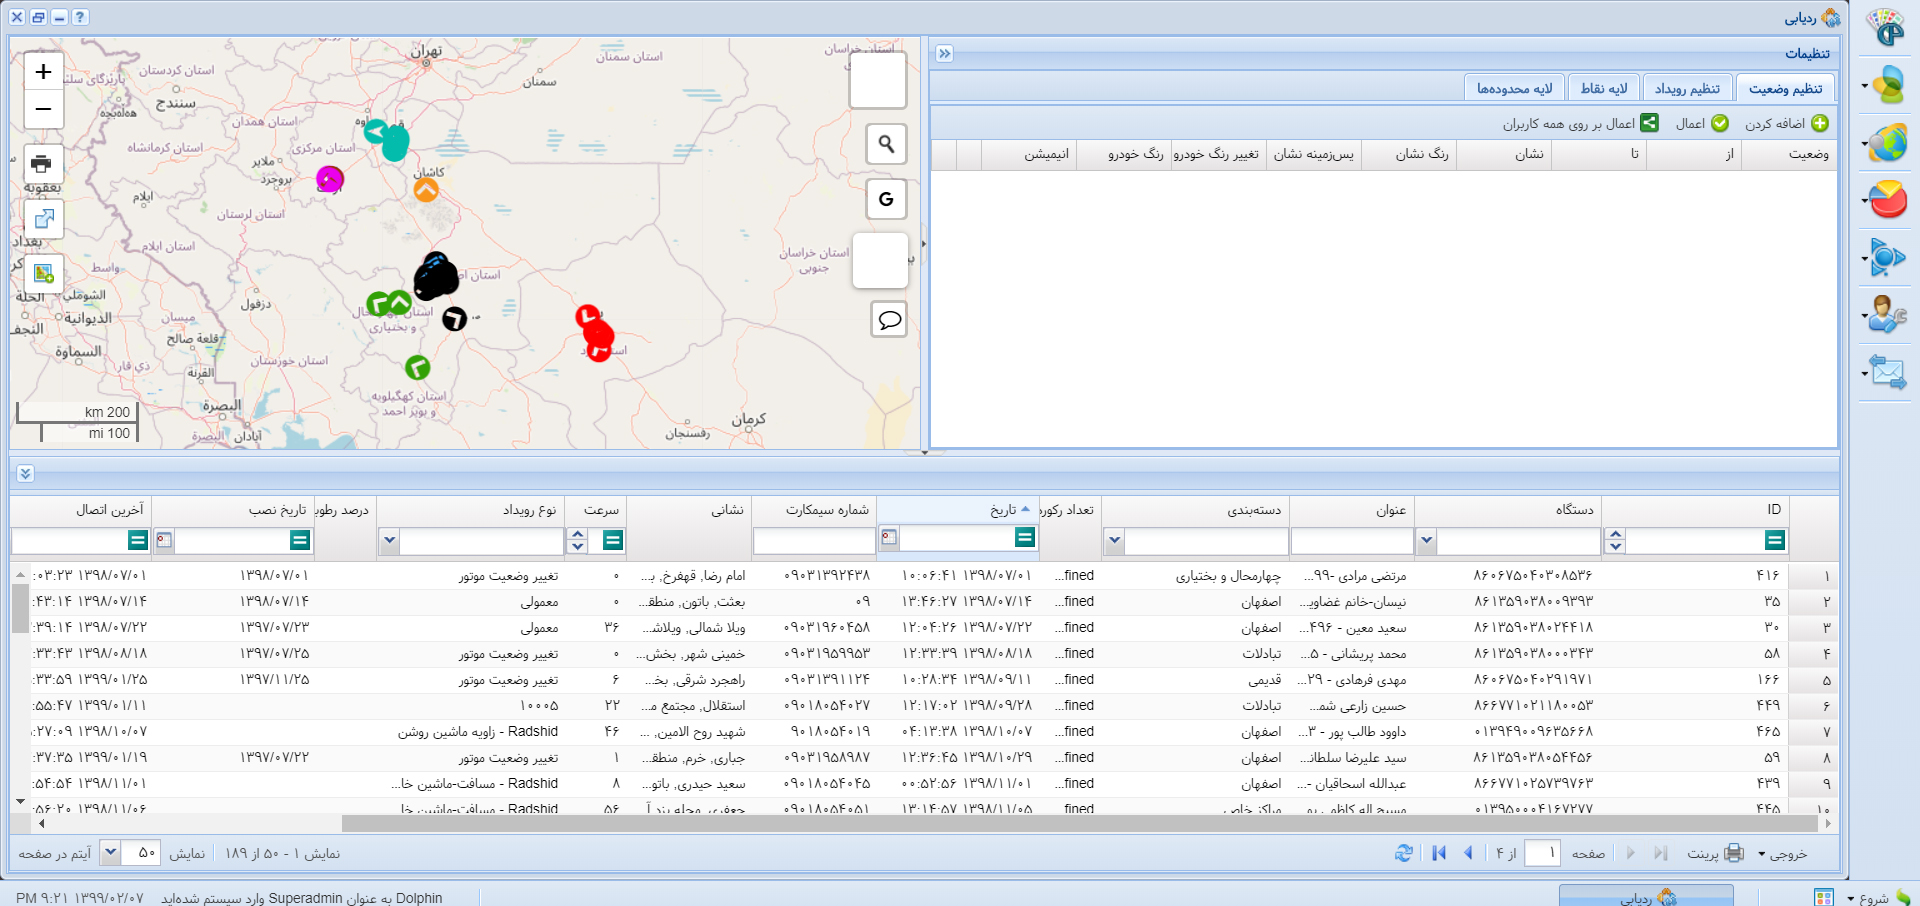The image size is (1920, 906).
Task: Open the map speech bubble comment tool
Action: coord(889,320)
